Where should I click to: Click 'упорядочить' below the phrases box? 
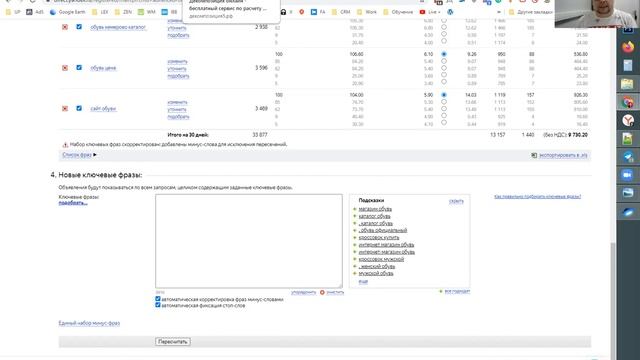(x=304, y=292)
